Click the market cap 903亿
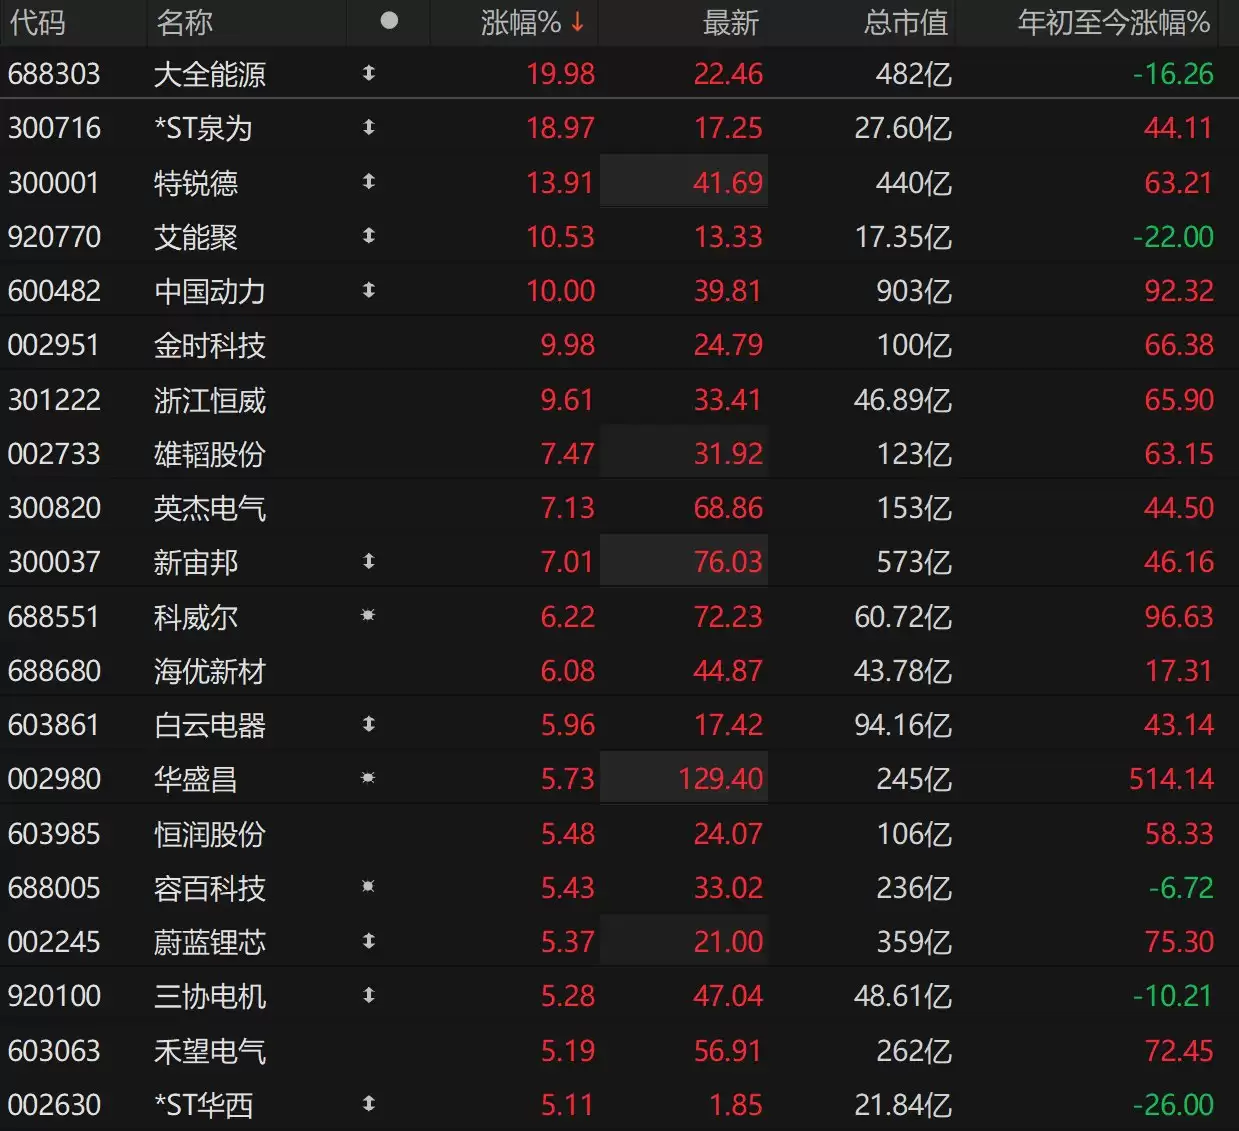Image resolution: width=1239 pixels, height=1131 pixels. [914, 291]
